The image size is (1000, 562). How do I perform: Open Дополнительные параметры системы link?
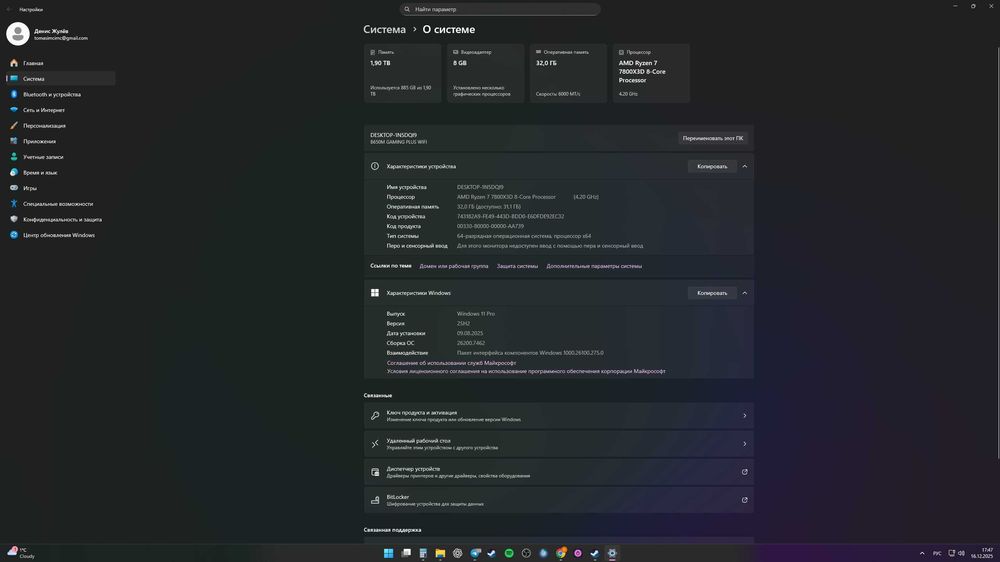click(x=594, y=266)
